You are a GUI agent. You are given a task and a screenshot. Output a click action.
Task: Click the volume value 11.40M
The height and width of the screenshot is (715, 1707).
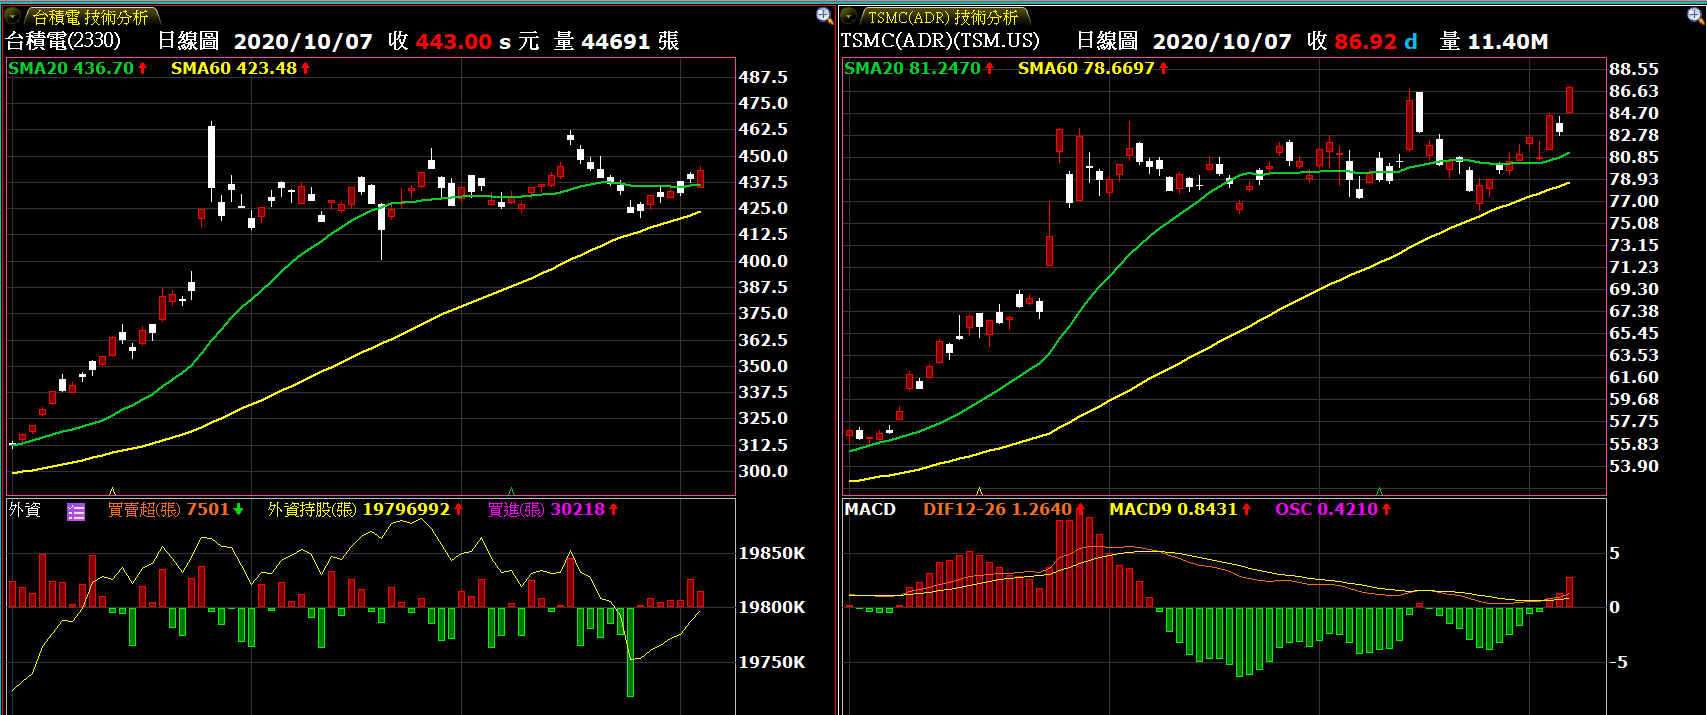1508,42
